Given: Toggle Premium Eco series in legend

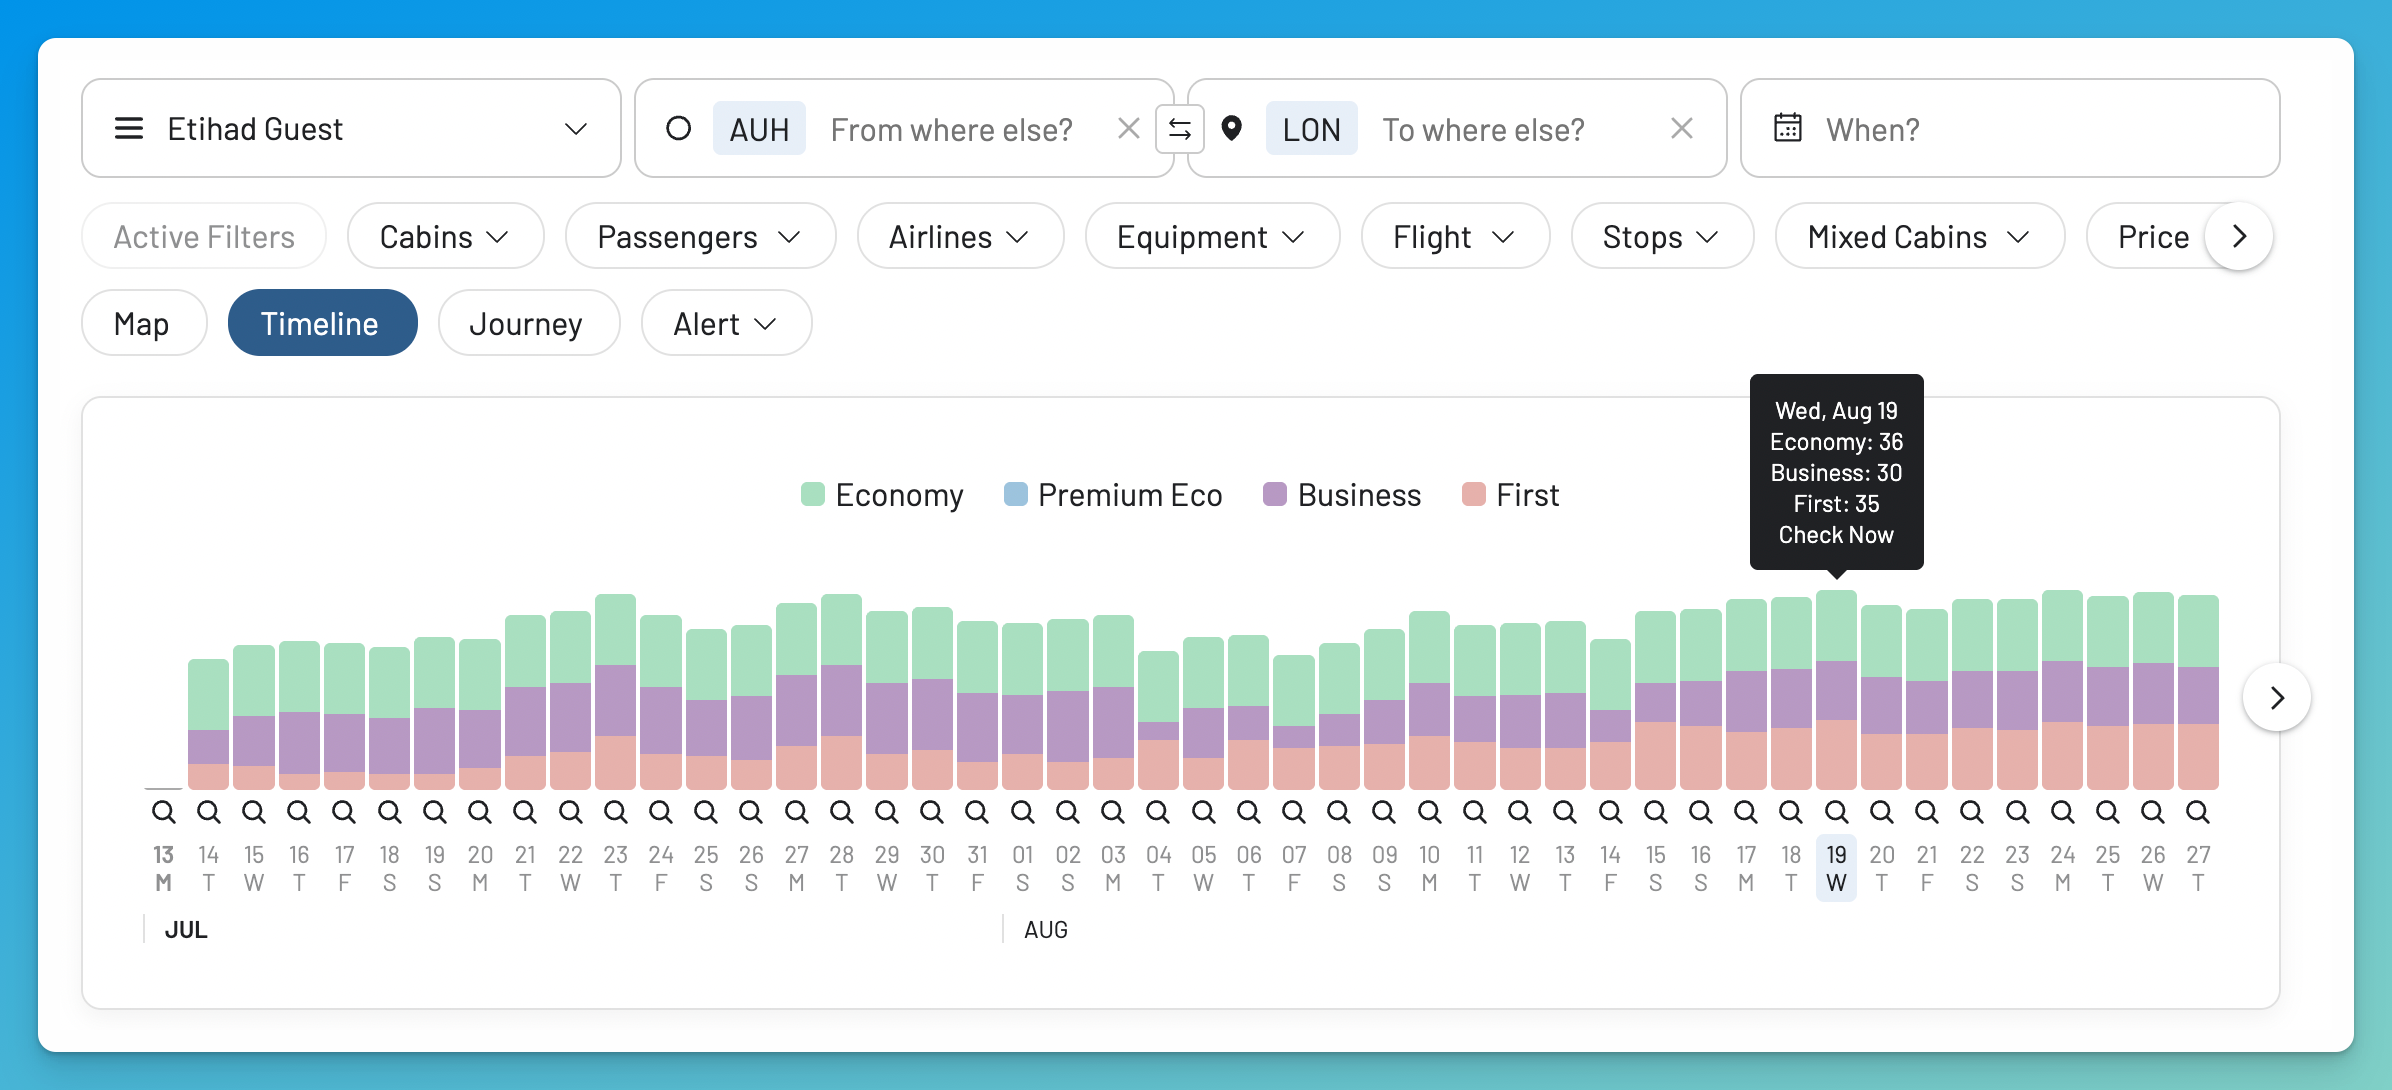Looking at the screenshot, I should (1113, 495).
